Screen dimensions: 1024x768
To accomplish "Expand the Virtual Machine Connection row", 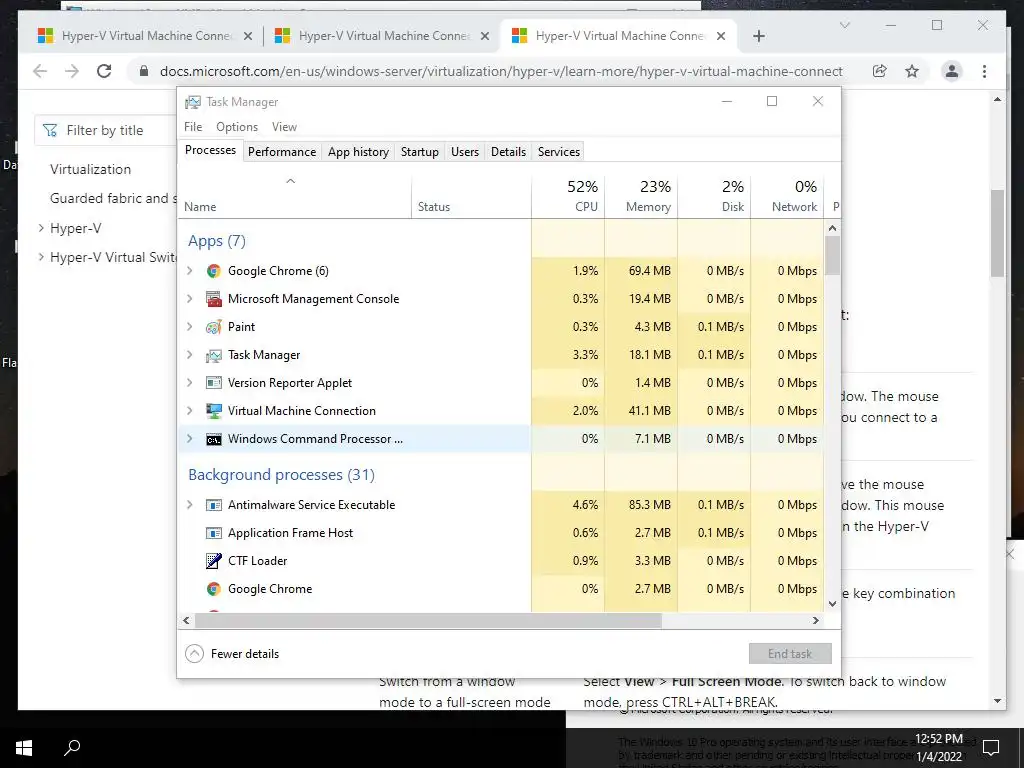I will (x=189, y=411).
